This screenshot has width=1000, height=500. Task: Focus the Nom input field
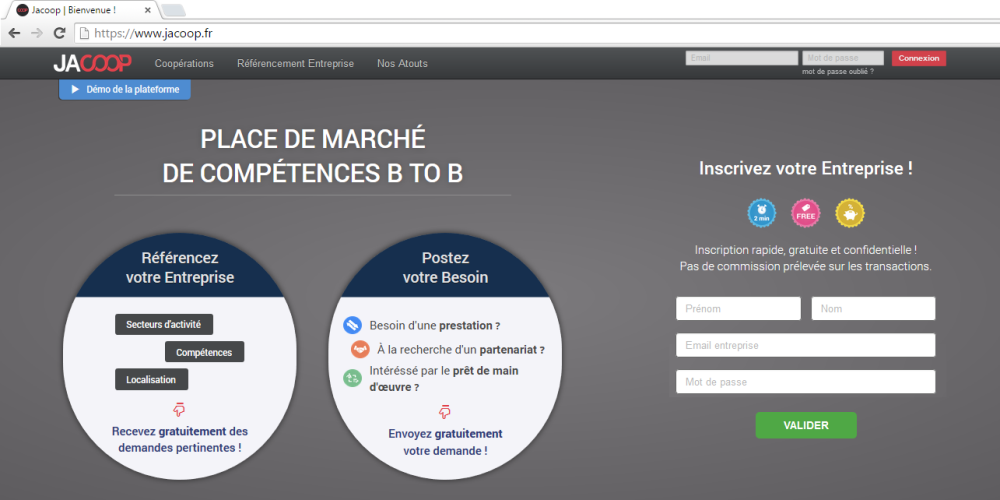873,309
